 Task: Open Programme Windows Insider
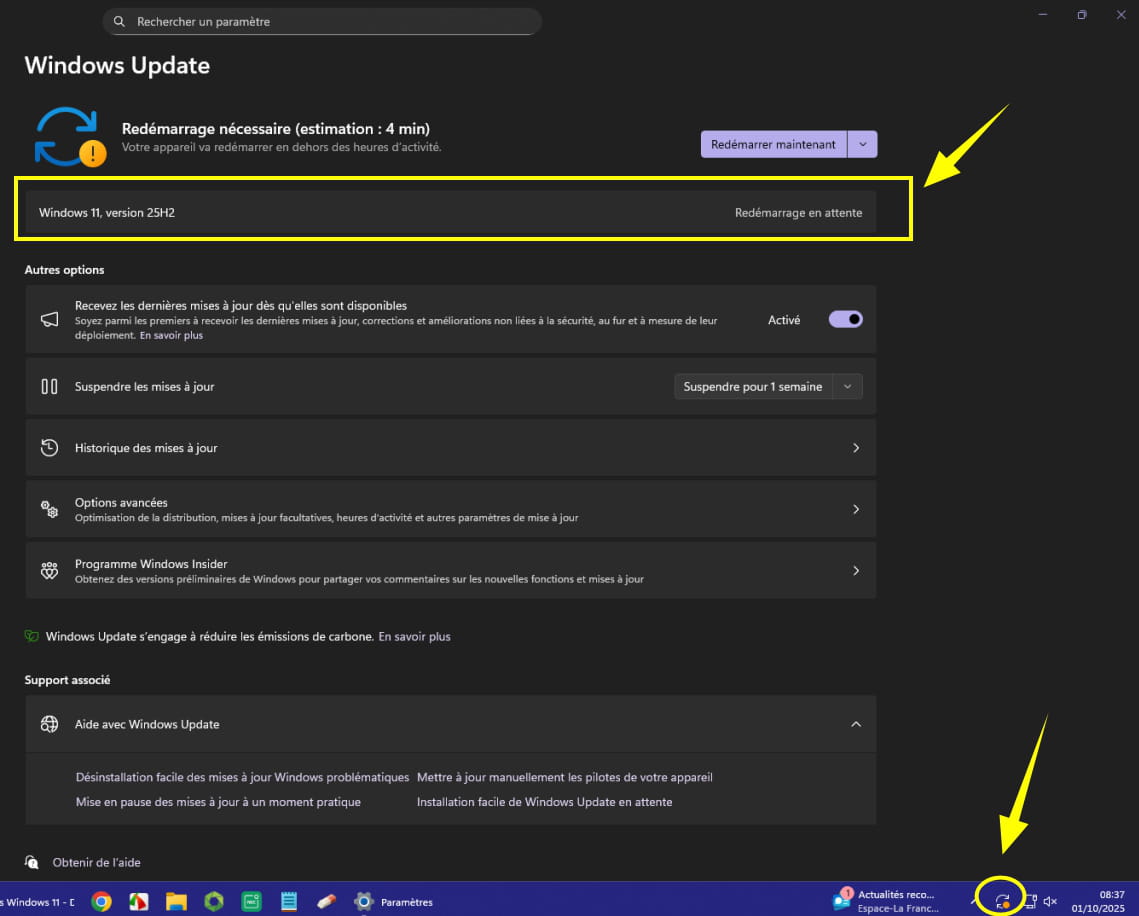coord(450,571)
